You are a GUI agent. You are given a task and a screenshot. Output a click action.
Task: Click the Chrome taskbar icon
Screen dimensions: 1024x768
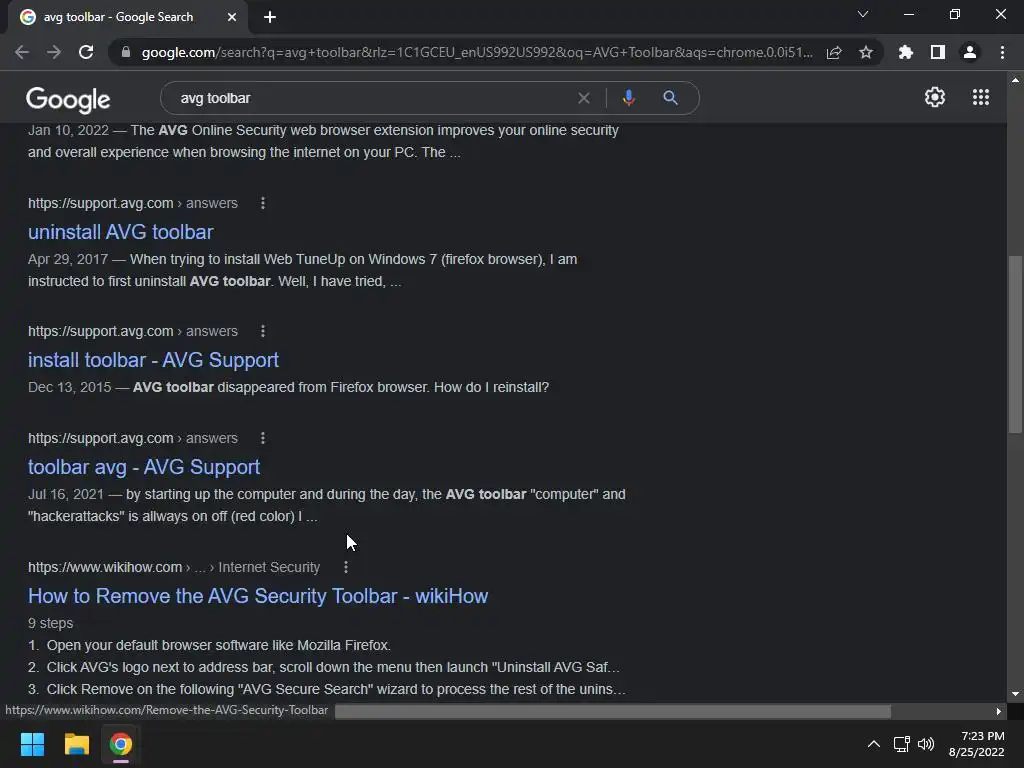pyautogui.click(x=121, y=744)
